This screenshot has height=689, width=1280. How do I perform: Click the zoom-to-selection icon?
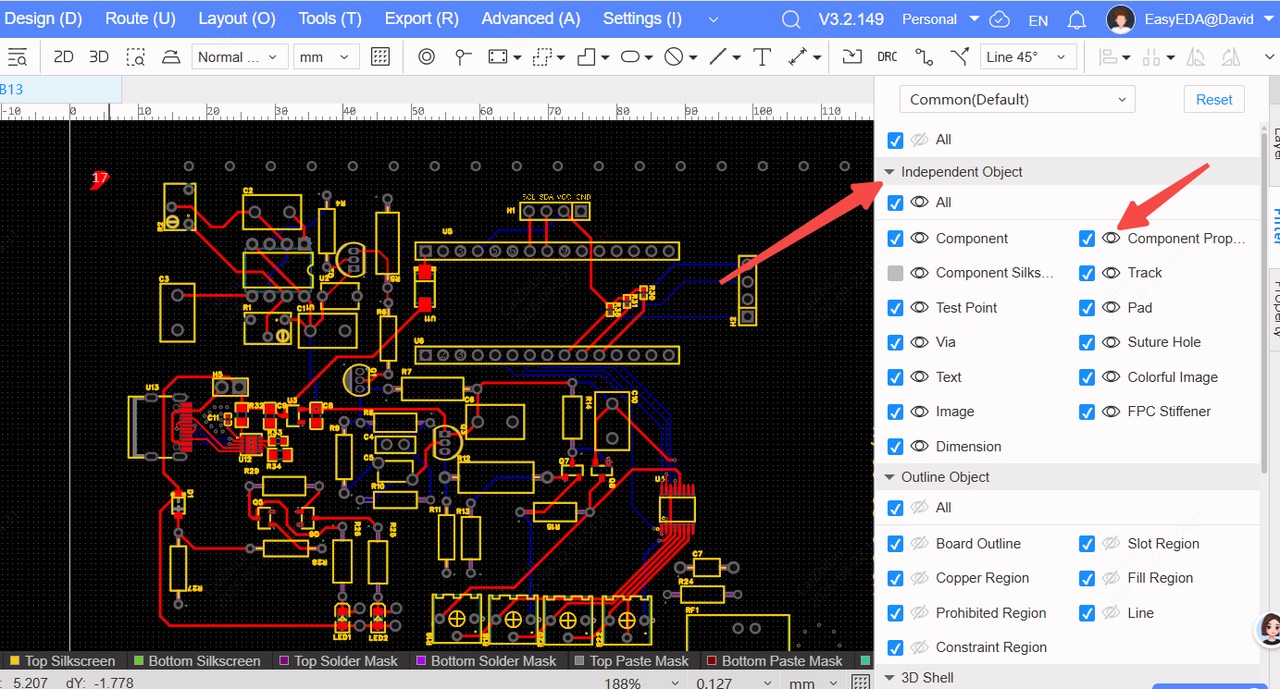point(135,57)
